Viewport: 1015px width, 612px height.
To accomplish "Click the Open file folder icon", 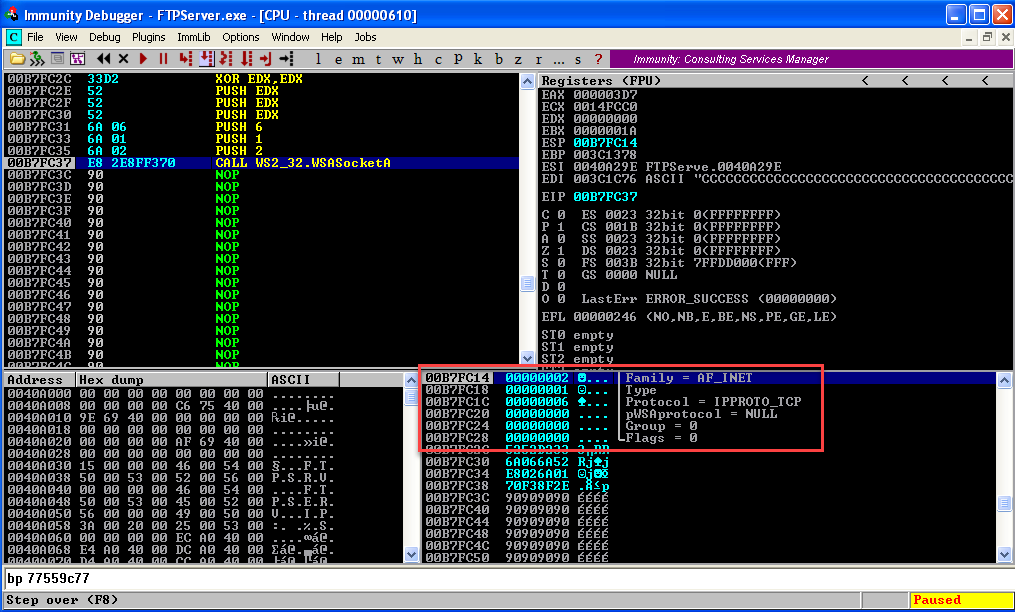I will coord(17,59).
